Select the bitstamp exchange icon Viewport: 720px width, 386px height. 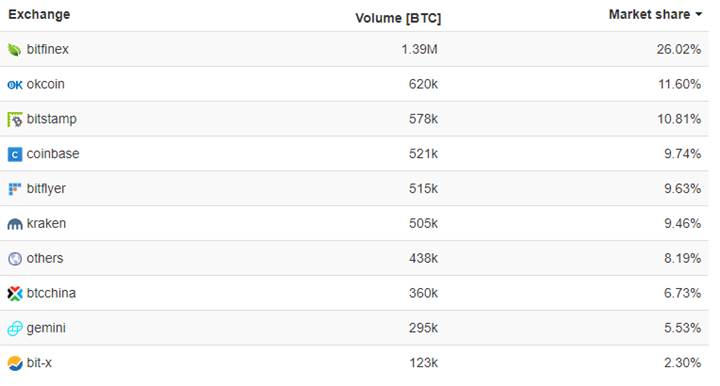coord(15,119)
